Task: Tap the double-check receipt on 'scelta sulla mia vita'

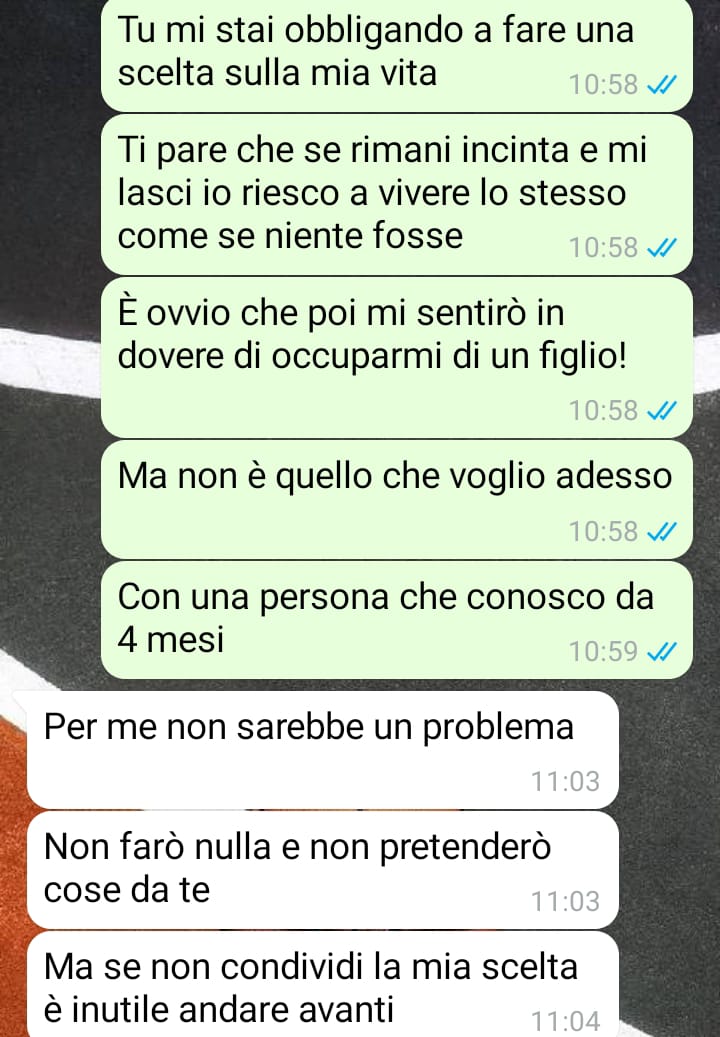Action: coord(661,85)
